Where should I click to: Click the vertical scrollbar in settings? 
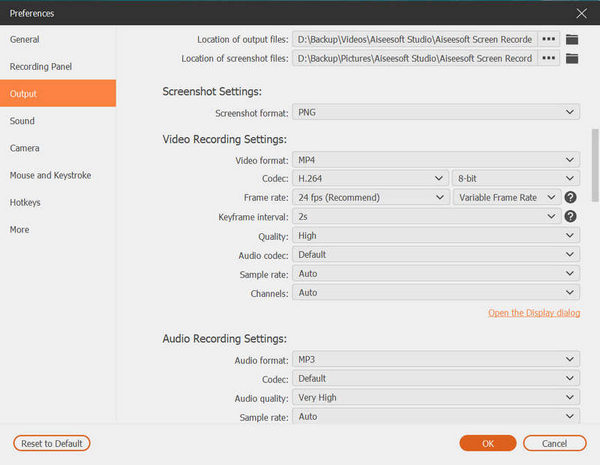[594, 160]
